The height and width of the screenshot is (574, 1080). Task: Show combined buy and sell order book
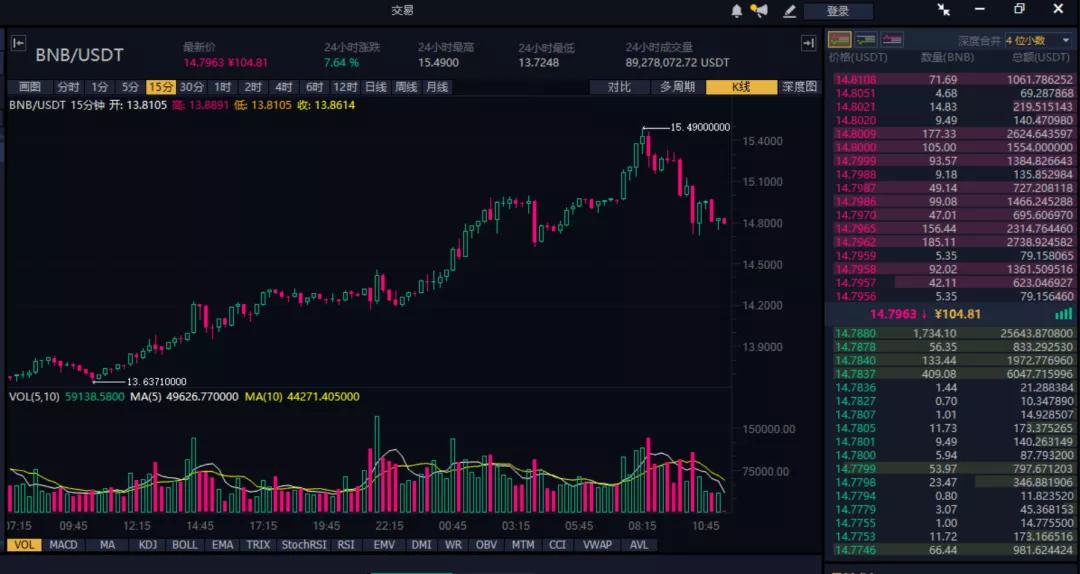[840, 40]
